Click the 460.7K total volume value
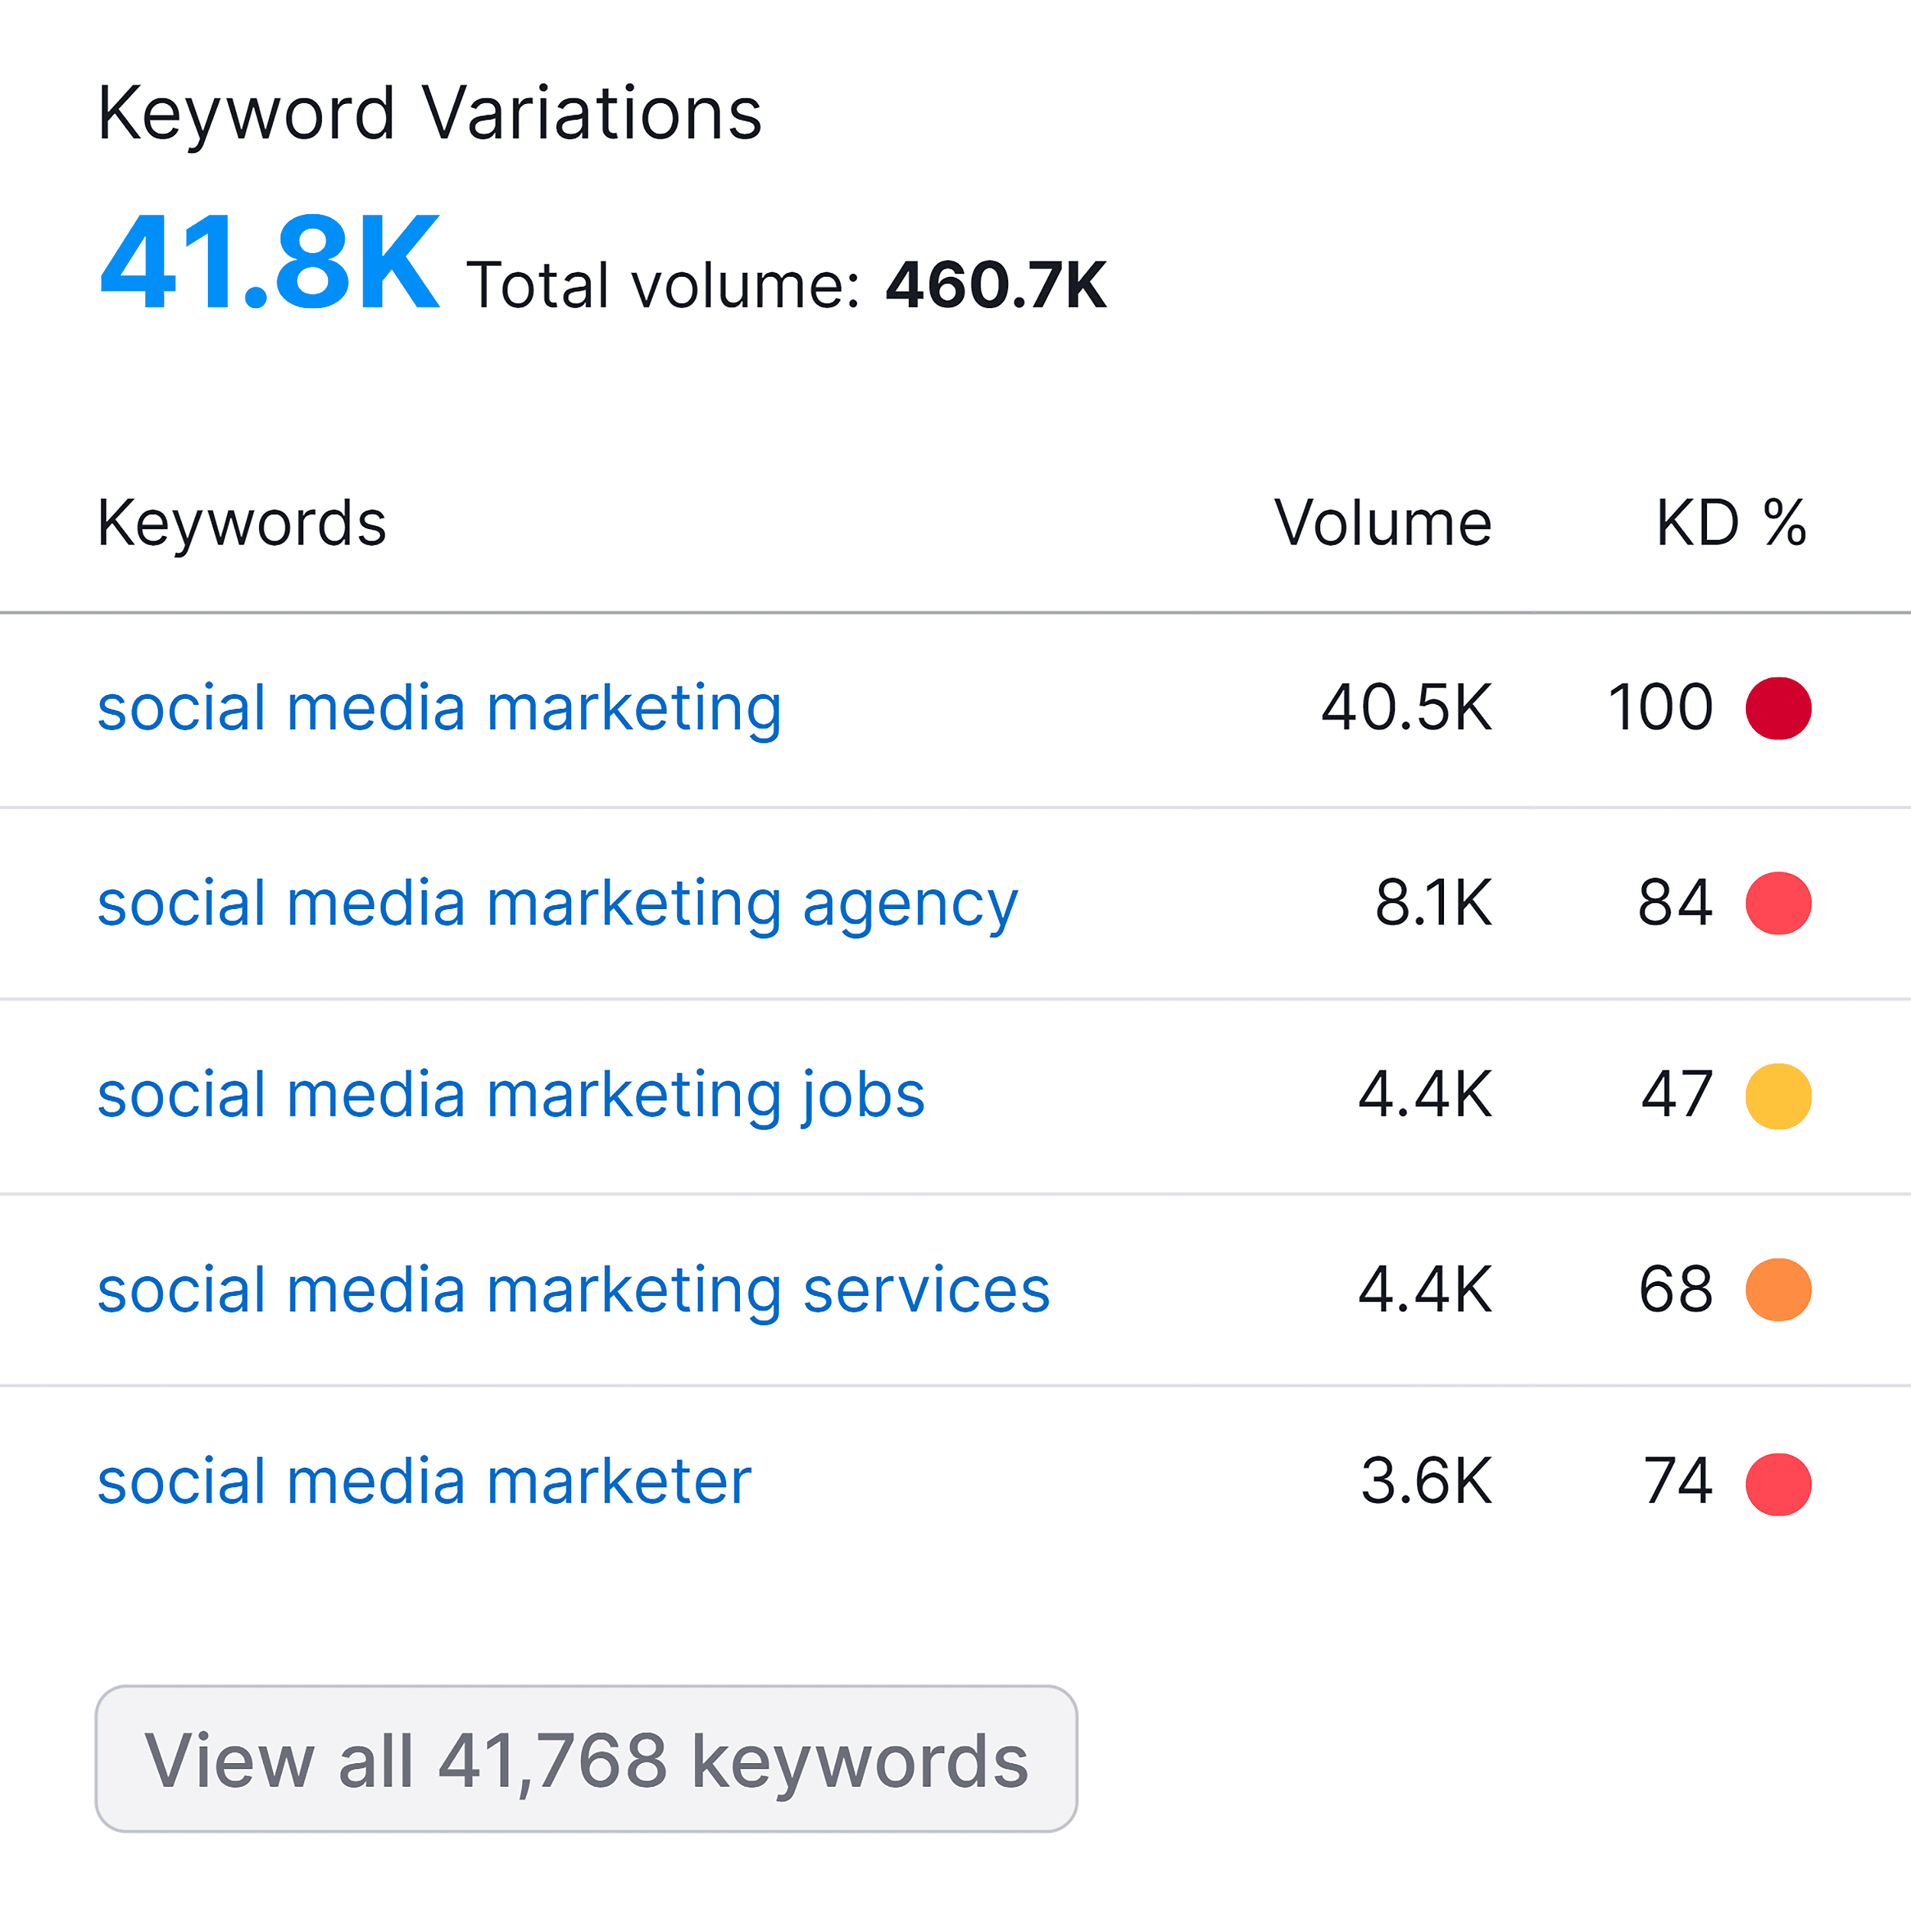The image size is (1911, 1932). point(996,286)
